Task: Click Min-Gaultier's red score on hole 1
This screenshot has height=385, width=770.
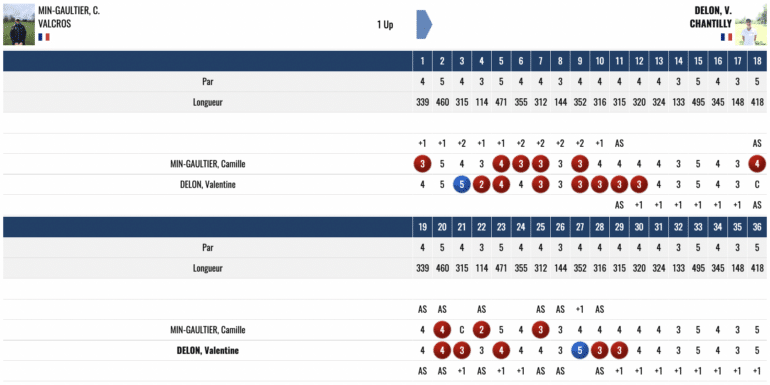Action: (422, 164)
